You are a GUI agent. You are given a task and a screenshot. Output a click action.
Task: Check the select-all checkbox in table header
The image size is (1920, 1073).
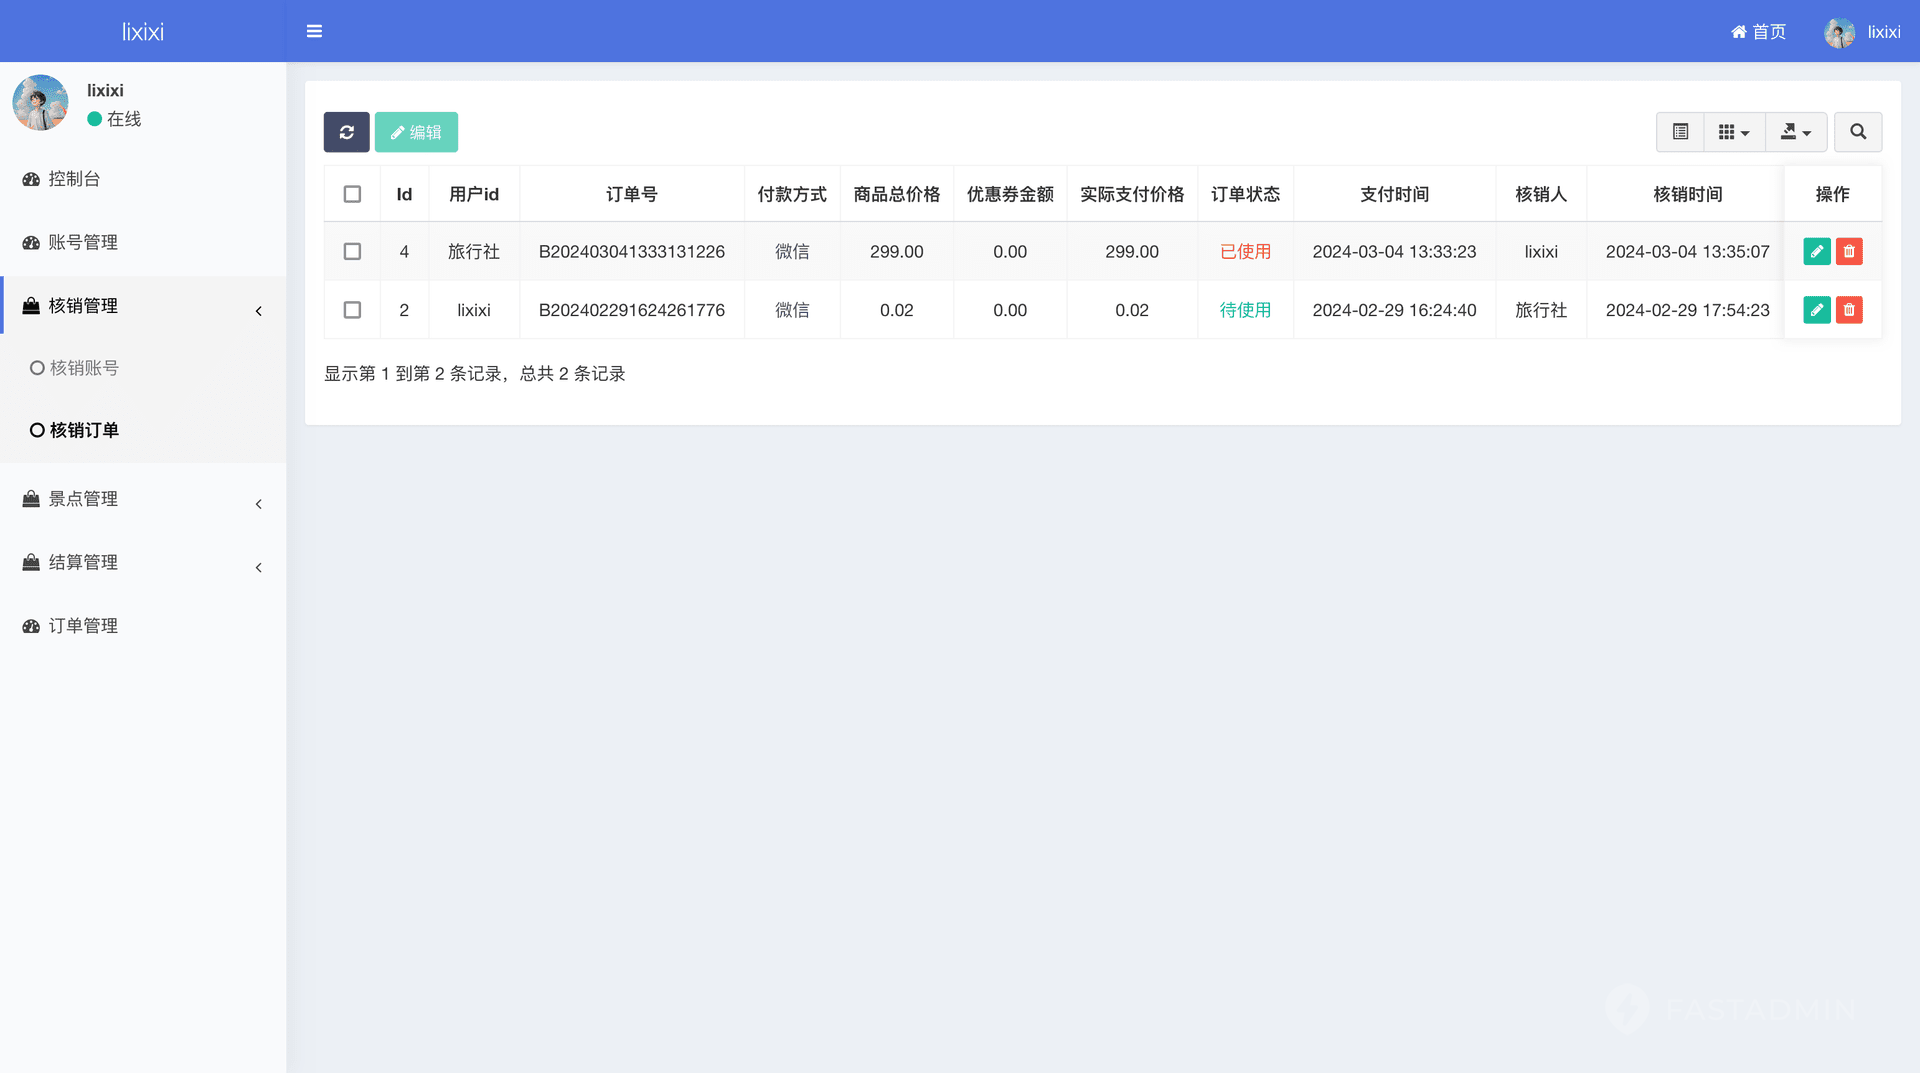[352, 194]
